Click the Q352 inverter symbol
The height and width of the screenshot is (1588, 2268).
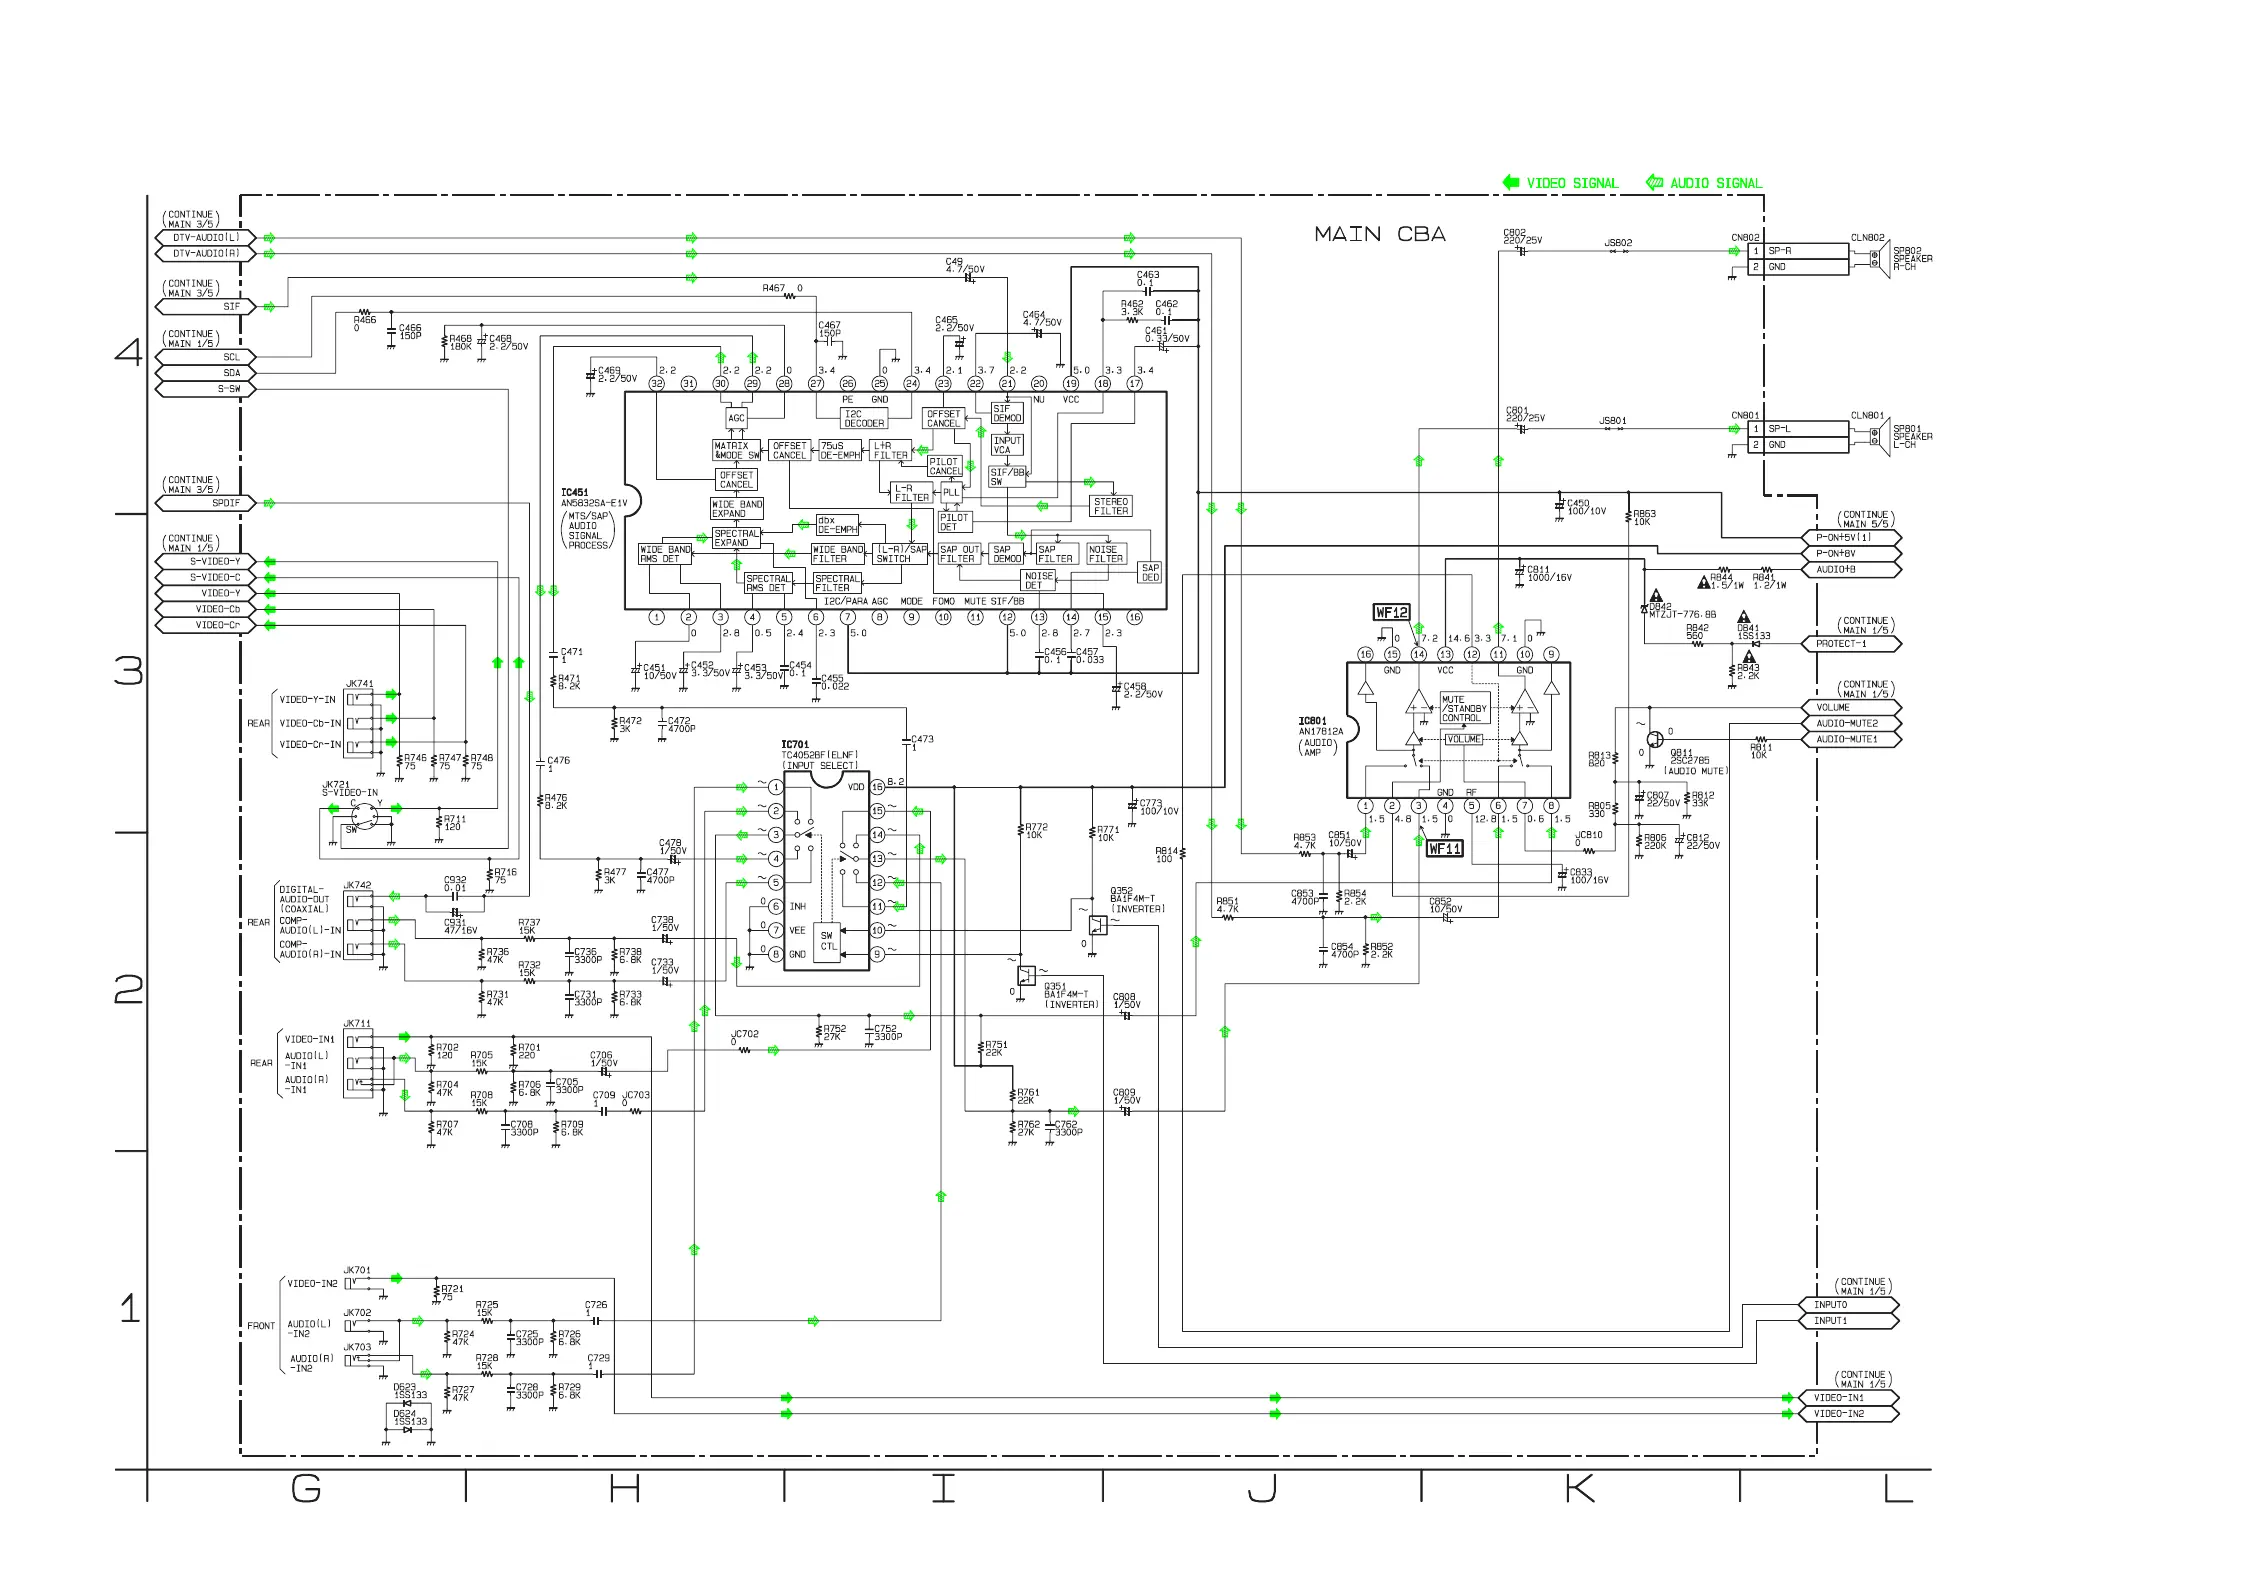tap(1097, 924)
